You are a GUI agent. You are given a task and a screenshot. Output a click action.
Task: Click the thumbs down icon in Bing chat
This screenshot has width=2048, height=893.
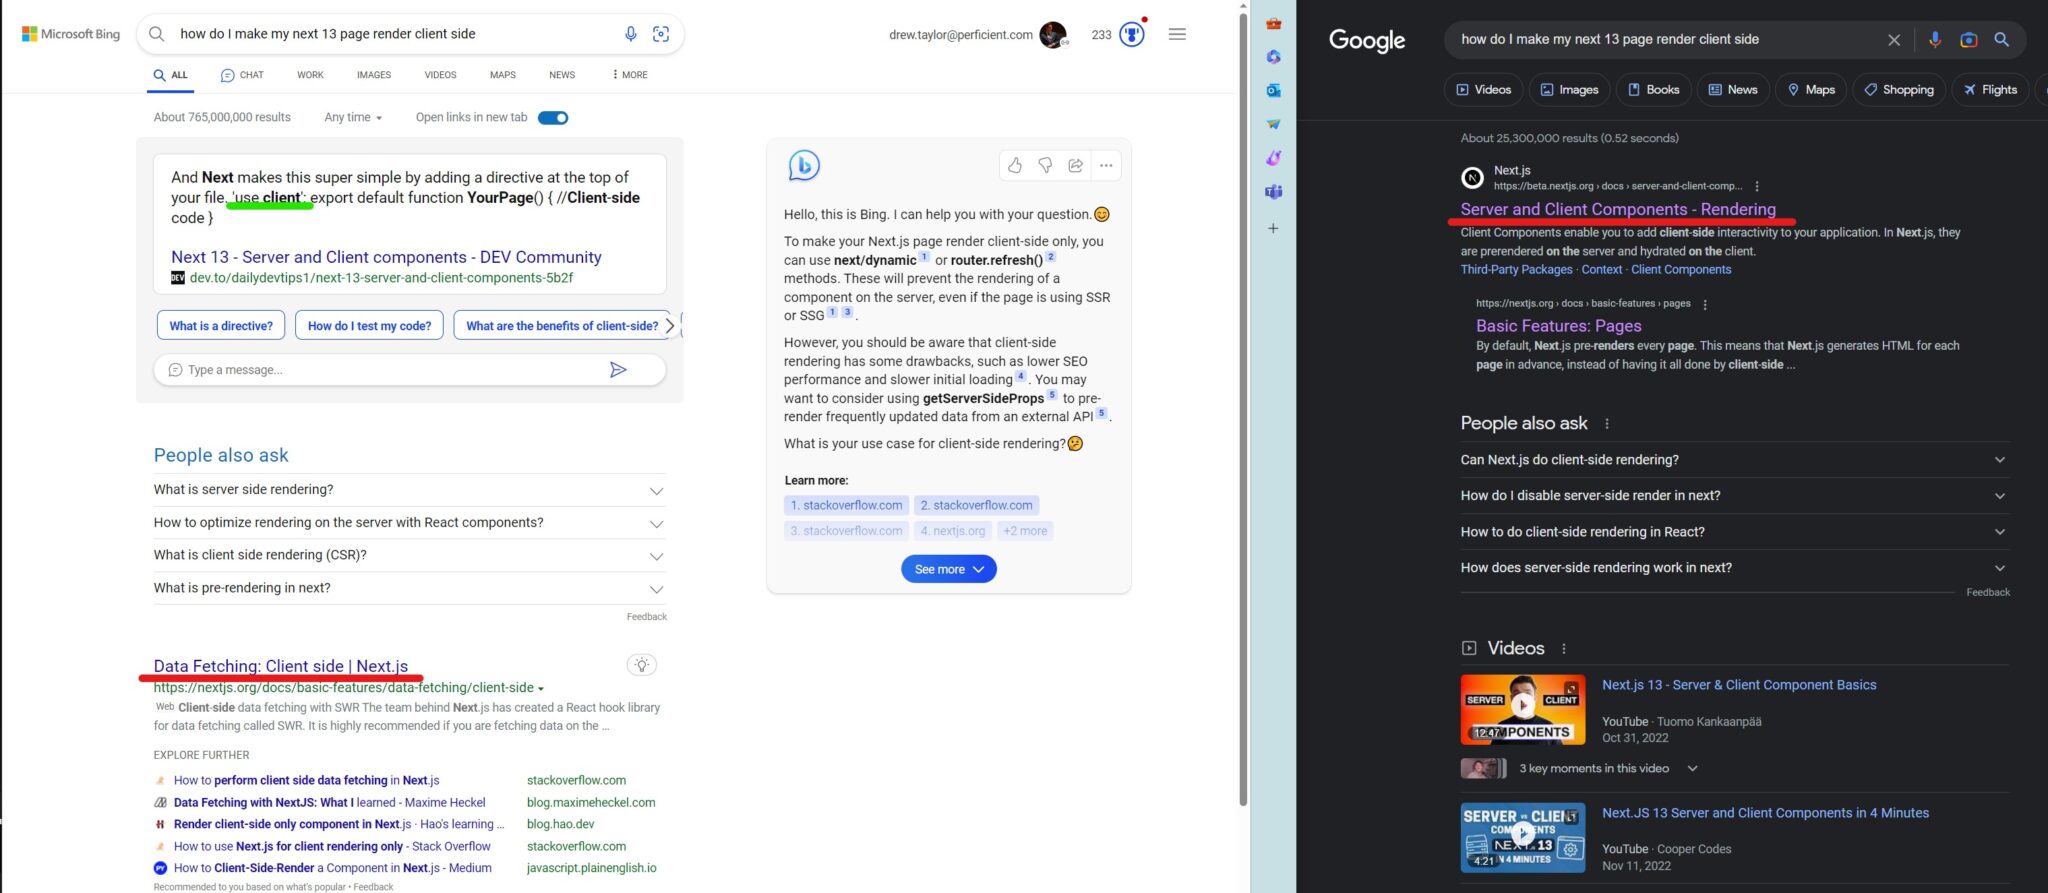click(x=1045, y=165)
